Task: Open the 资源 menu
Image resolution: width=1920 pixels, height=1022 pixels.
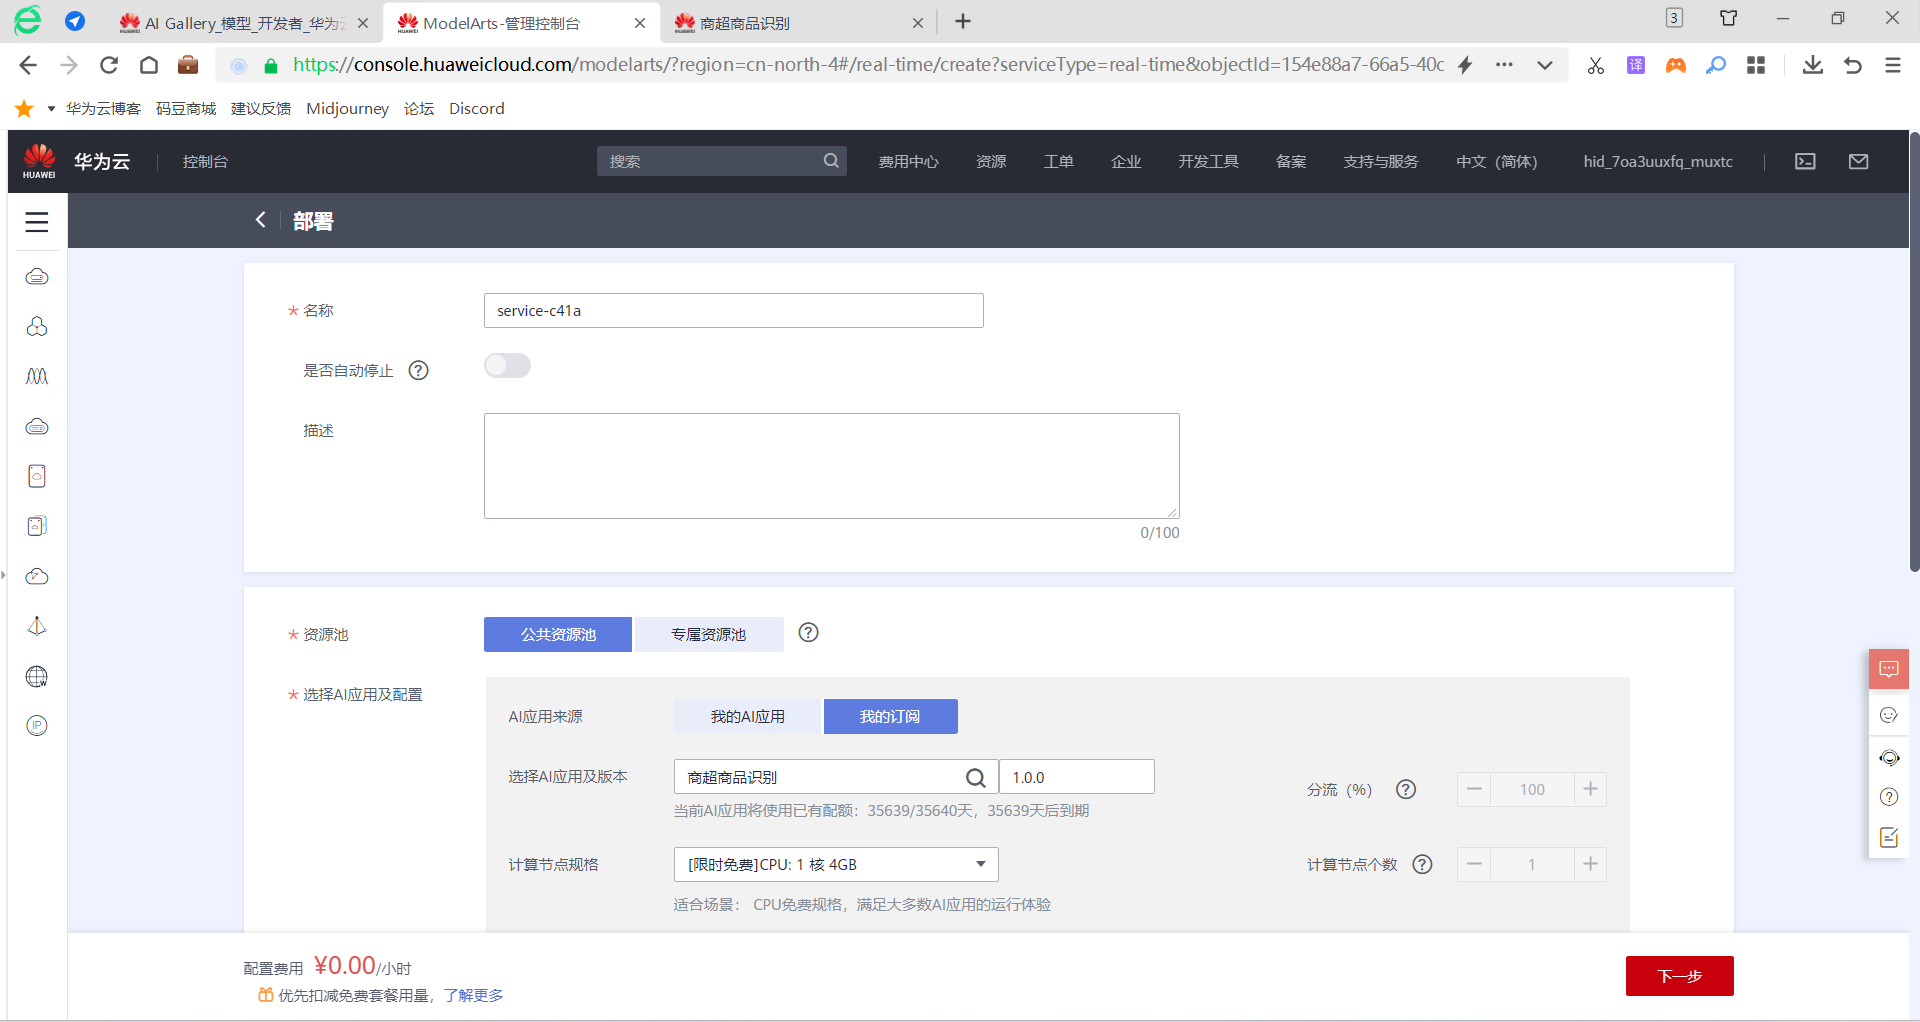Action: (991, 161)
